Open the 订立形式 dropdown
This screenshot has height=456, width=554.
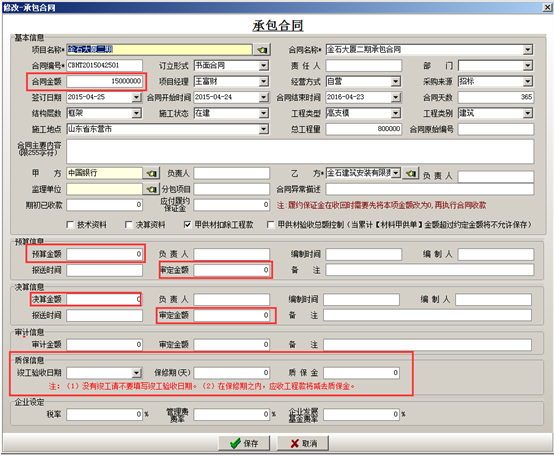click(264, 66)
